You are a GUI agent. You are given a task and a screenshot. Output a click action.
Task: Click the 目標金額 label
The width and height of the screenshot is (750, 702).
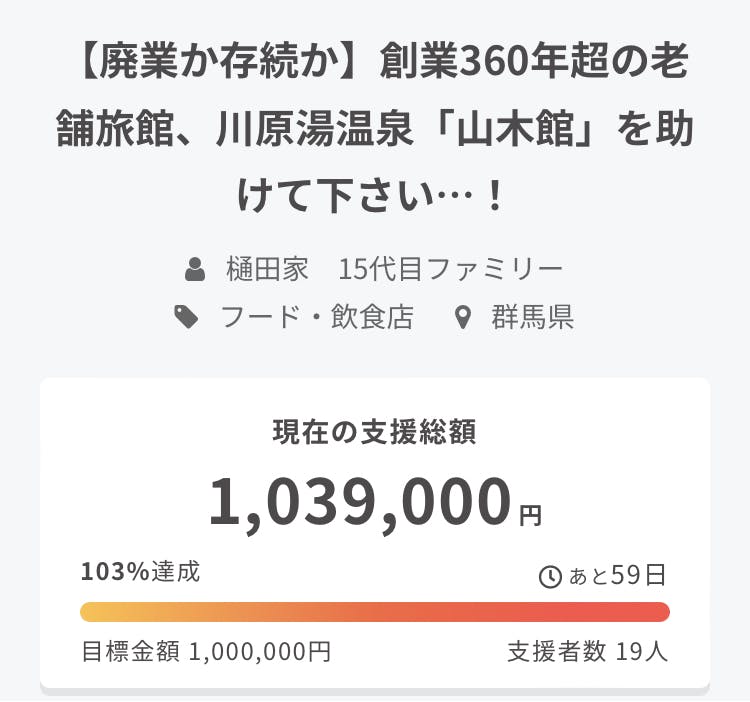(130, 652)
